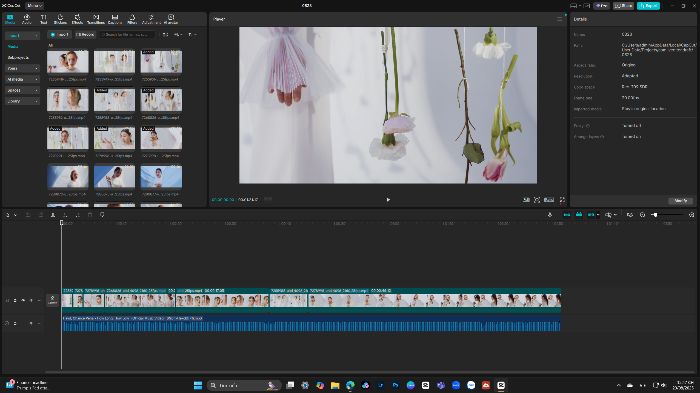Open preview axis dropdown arrow

tap(615, 215)
